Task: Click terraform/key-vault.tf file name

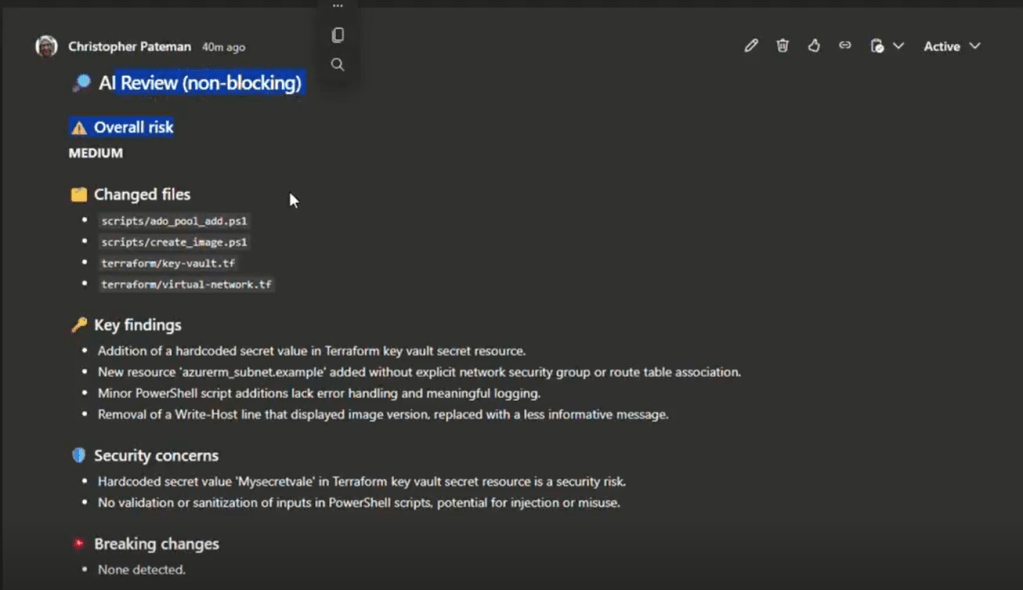Action: pos(168,263)
